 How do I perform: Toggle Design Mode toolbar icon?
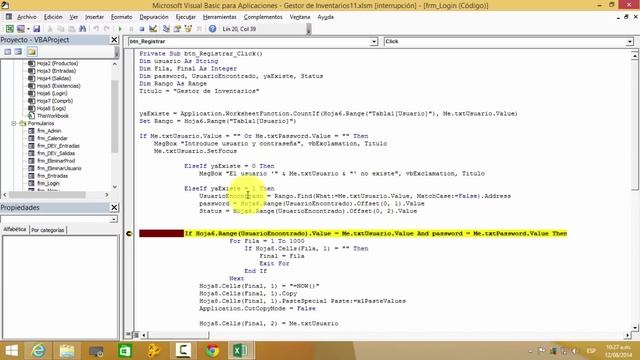click(x=153, y=29)
